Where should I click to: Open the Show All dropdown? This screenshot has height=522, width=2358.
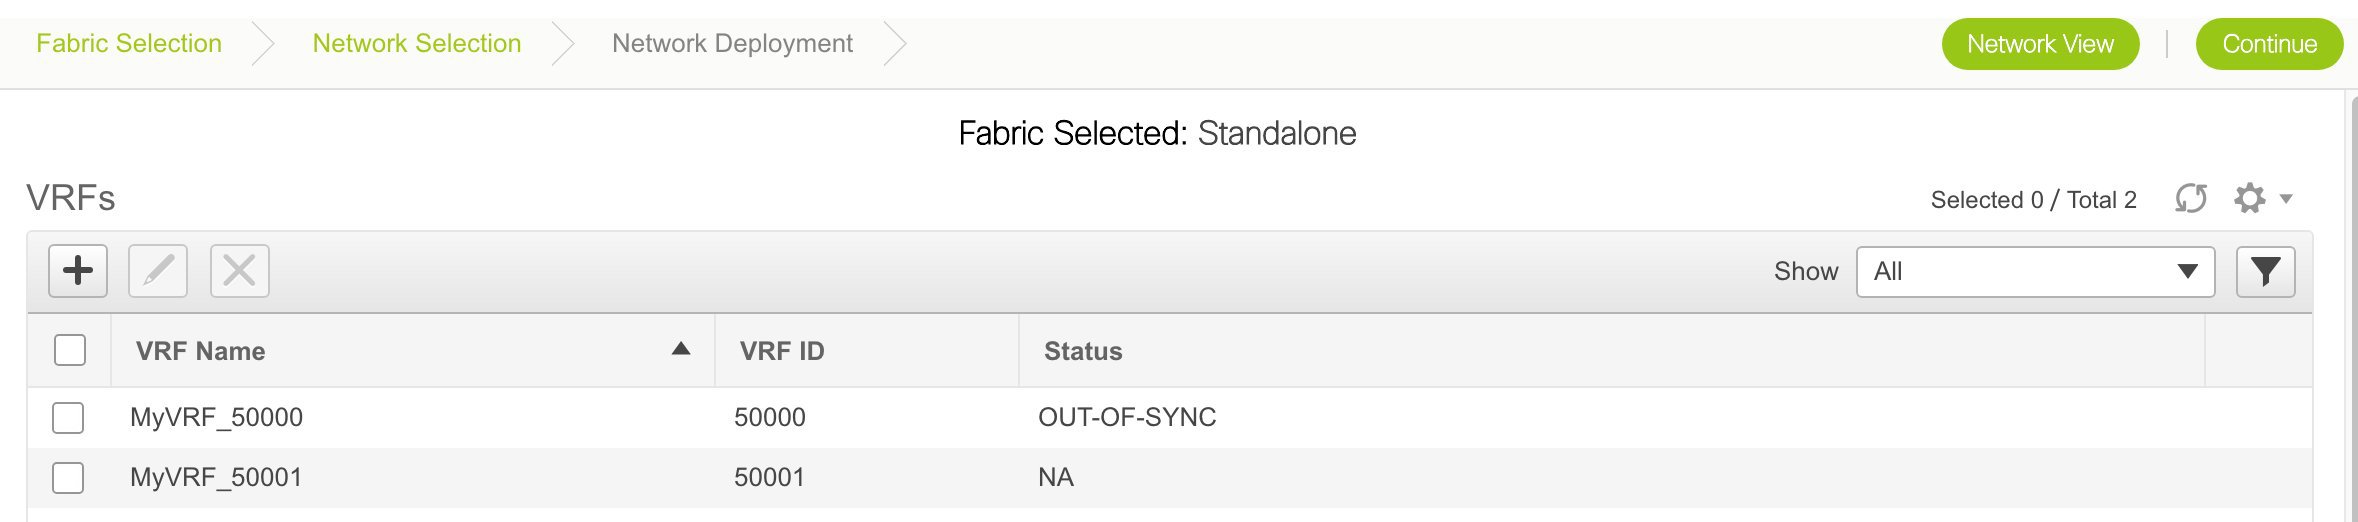(x=2035, y=272)
